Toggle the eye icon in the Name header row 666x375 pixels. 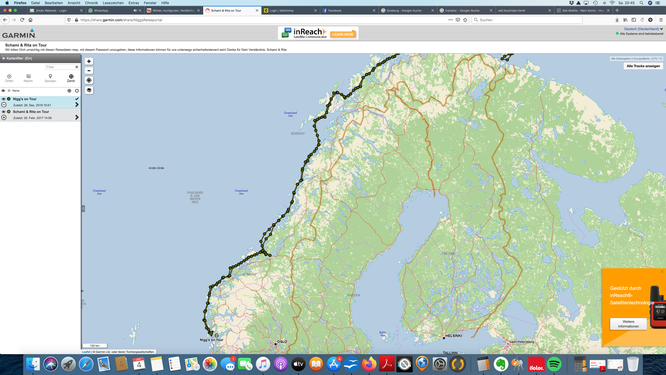[3, 90]
